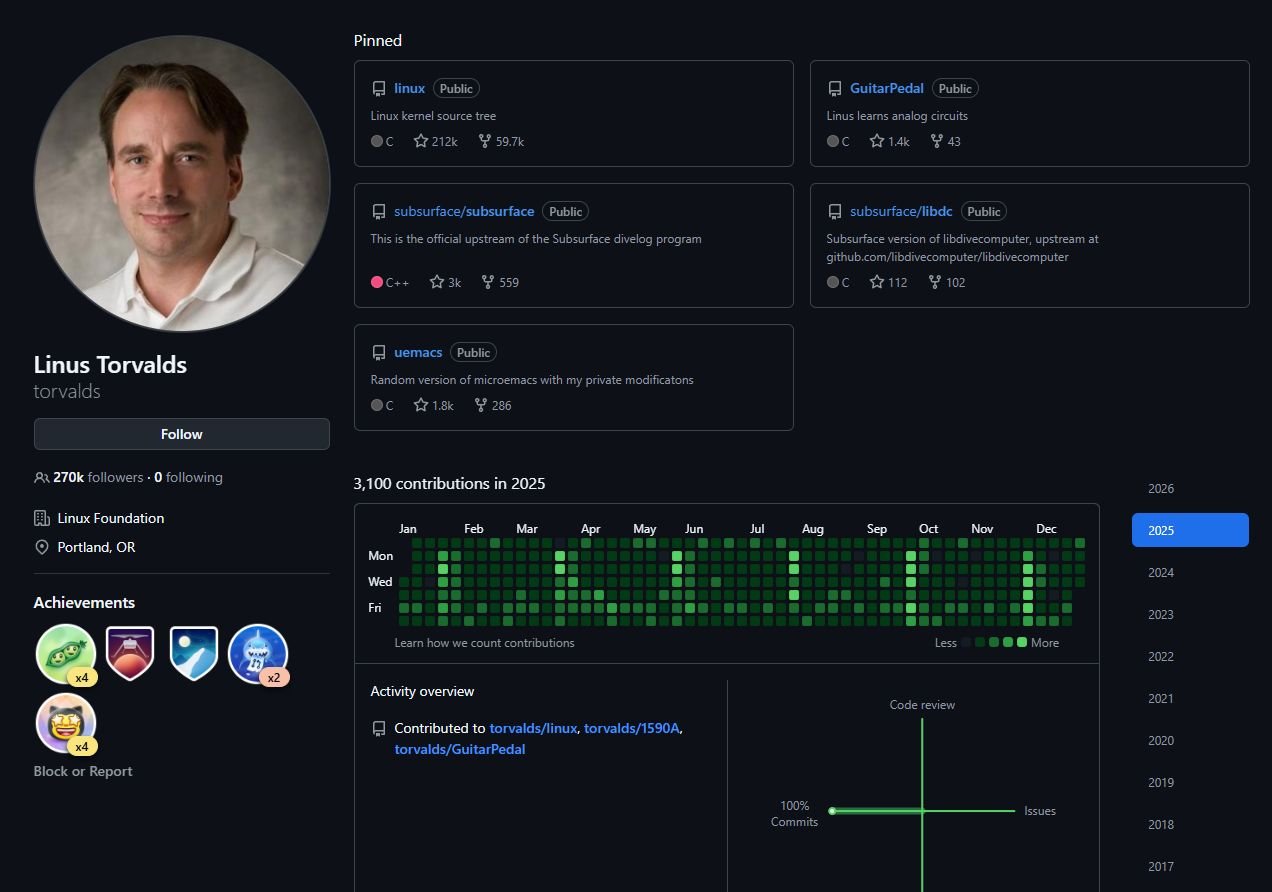Click the torvalds username text
The width and height of the screenshot is (1272, 892).
click(x=67, y=391)
